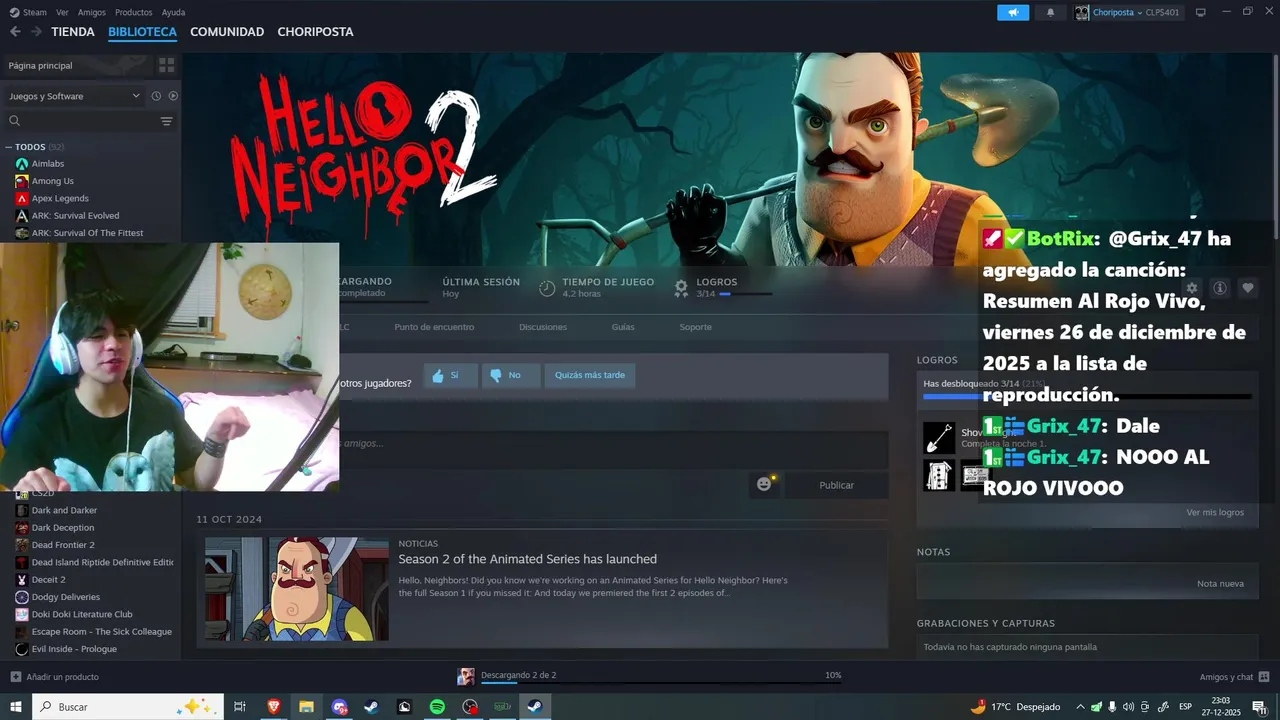Open the CHORIPOSTA profile tab
Screen dimensions: 1280x720
coord(315,32)
